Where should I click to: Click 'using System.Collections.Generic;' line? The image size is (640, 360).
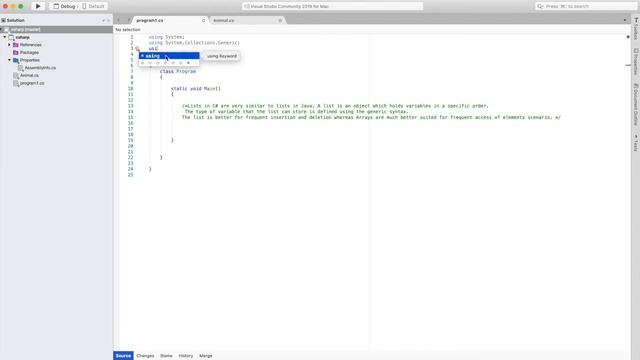pos(194,43)
